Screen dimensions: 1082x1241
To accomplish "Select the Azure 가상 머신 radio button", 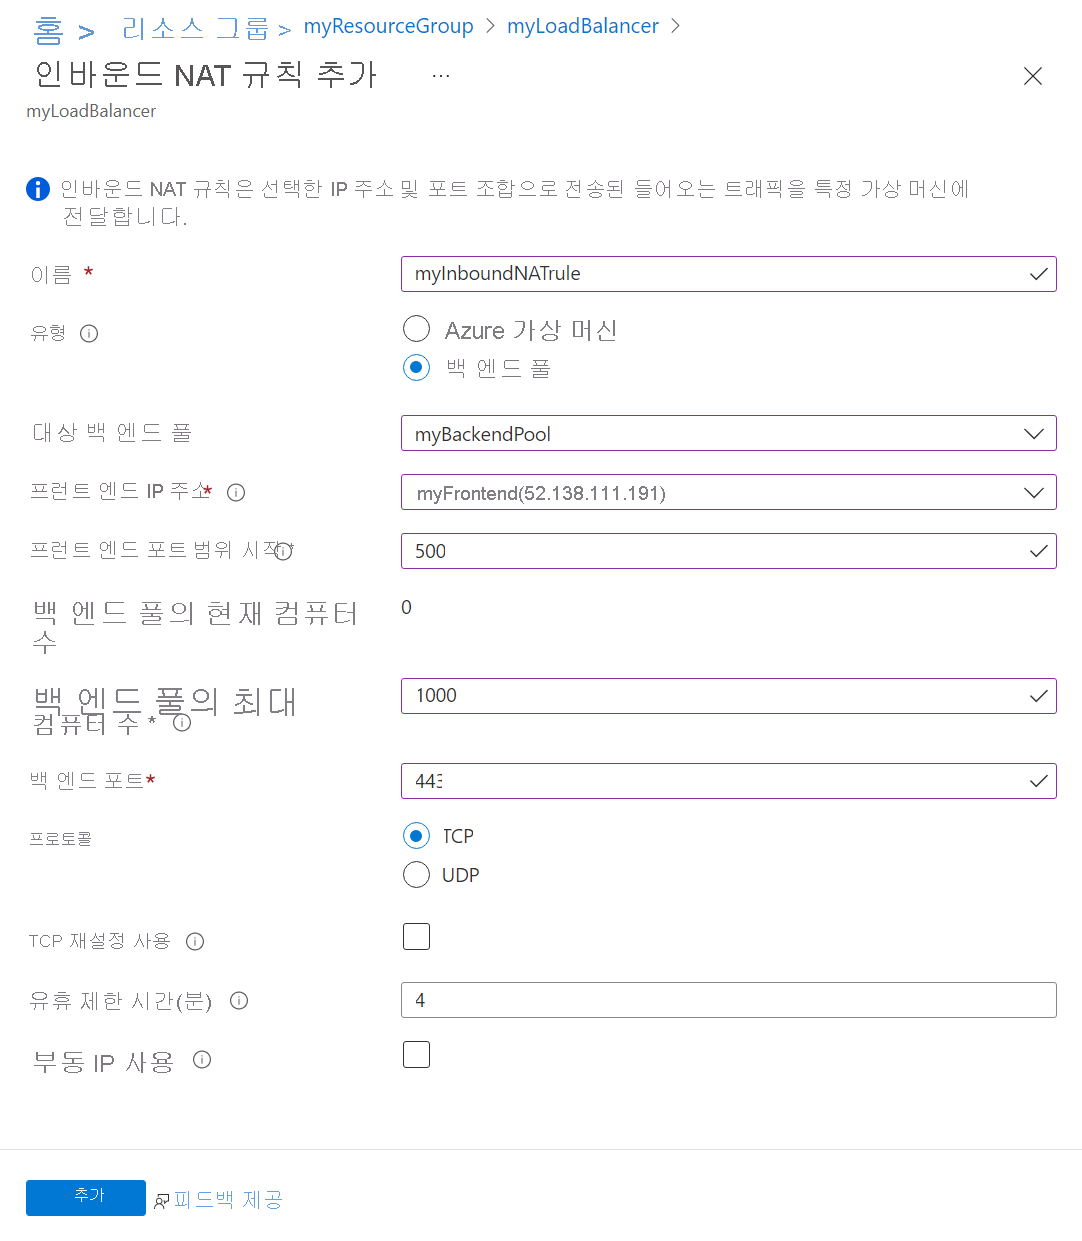I will pyautogui.click(x=416, y=328).
